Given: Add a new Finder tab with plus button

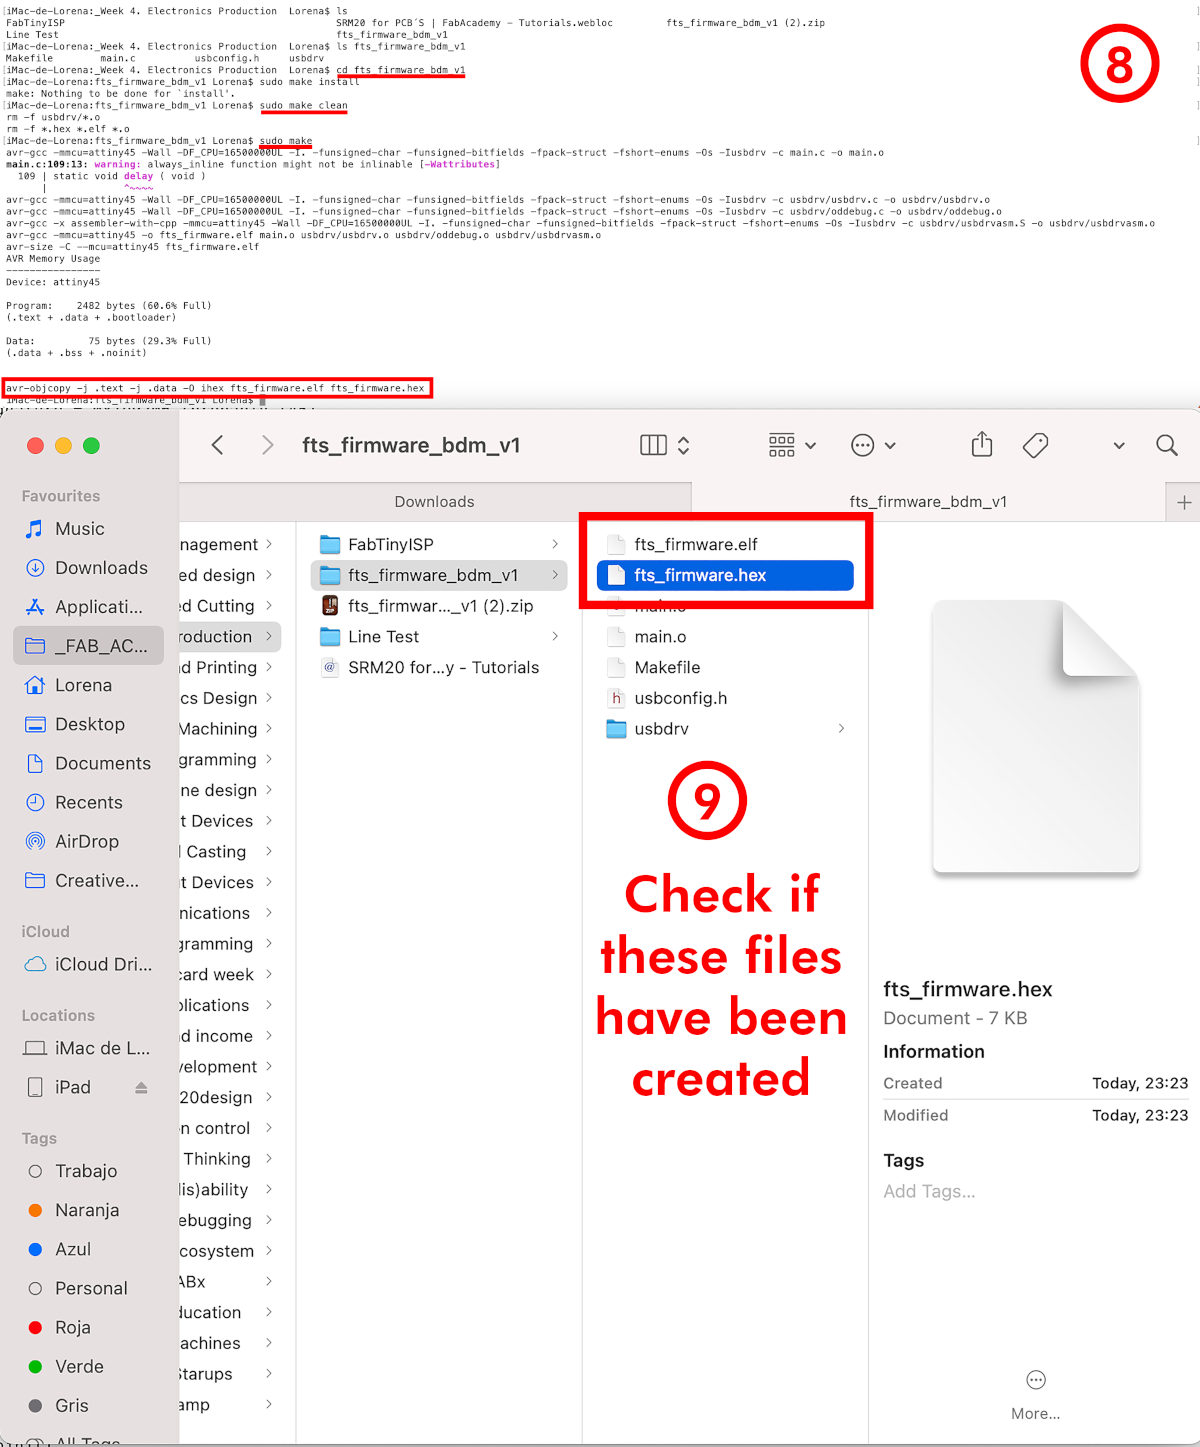Looking at the screenshot, I should pos(1184,502).
